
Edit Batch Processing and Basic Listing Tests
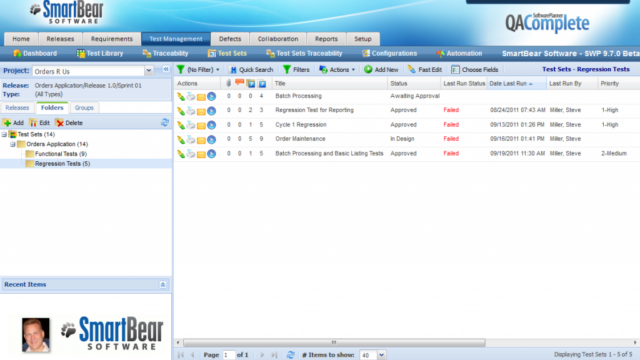181,154
